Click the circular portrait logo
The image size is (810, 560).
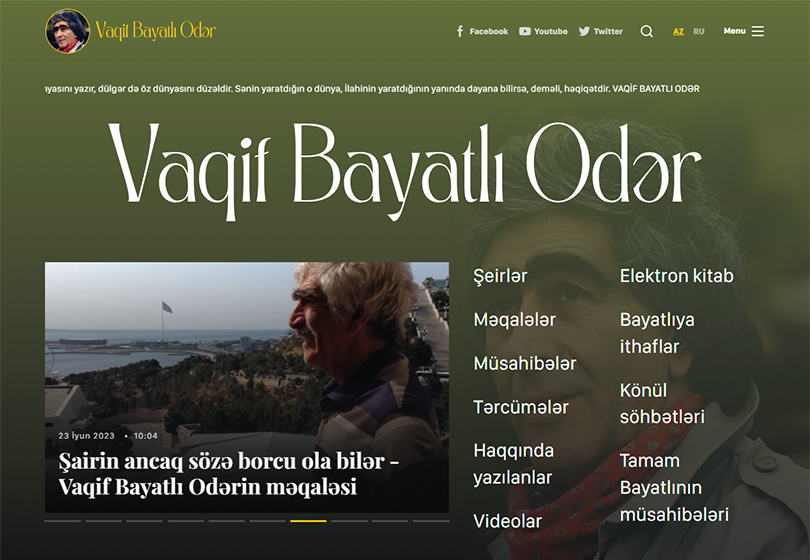click(x=68, y=31)
